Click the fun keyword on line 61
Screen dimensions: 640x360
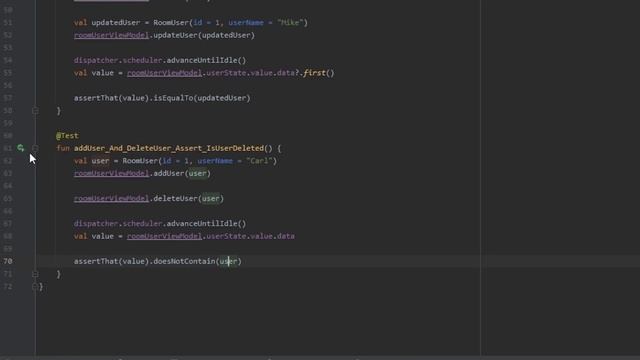[63, 148]
